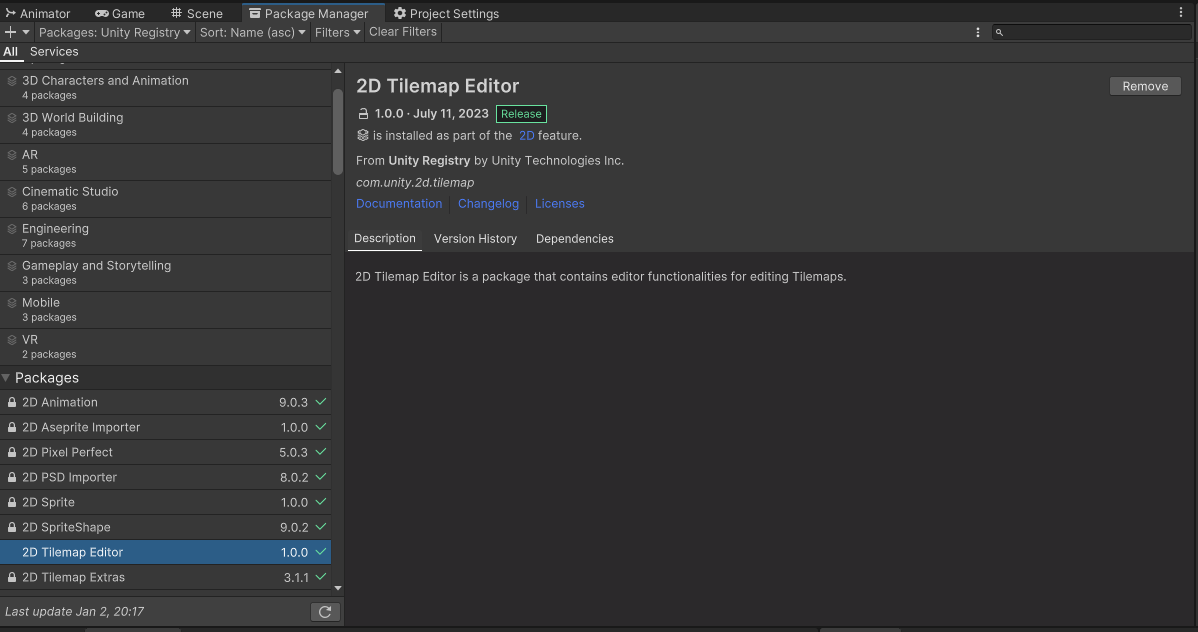Select 2D Pixel Perfect package
This screenshot has width=1198, height=632.
pos(166,452)
